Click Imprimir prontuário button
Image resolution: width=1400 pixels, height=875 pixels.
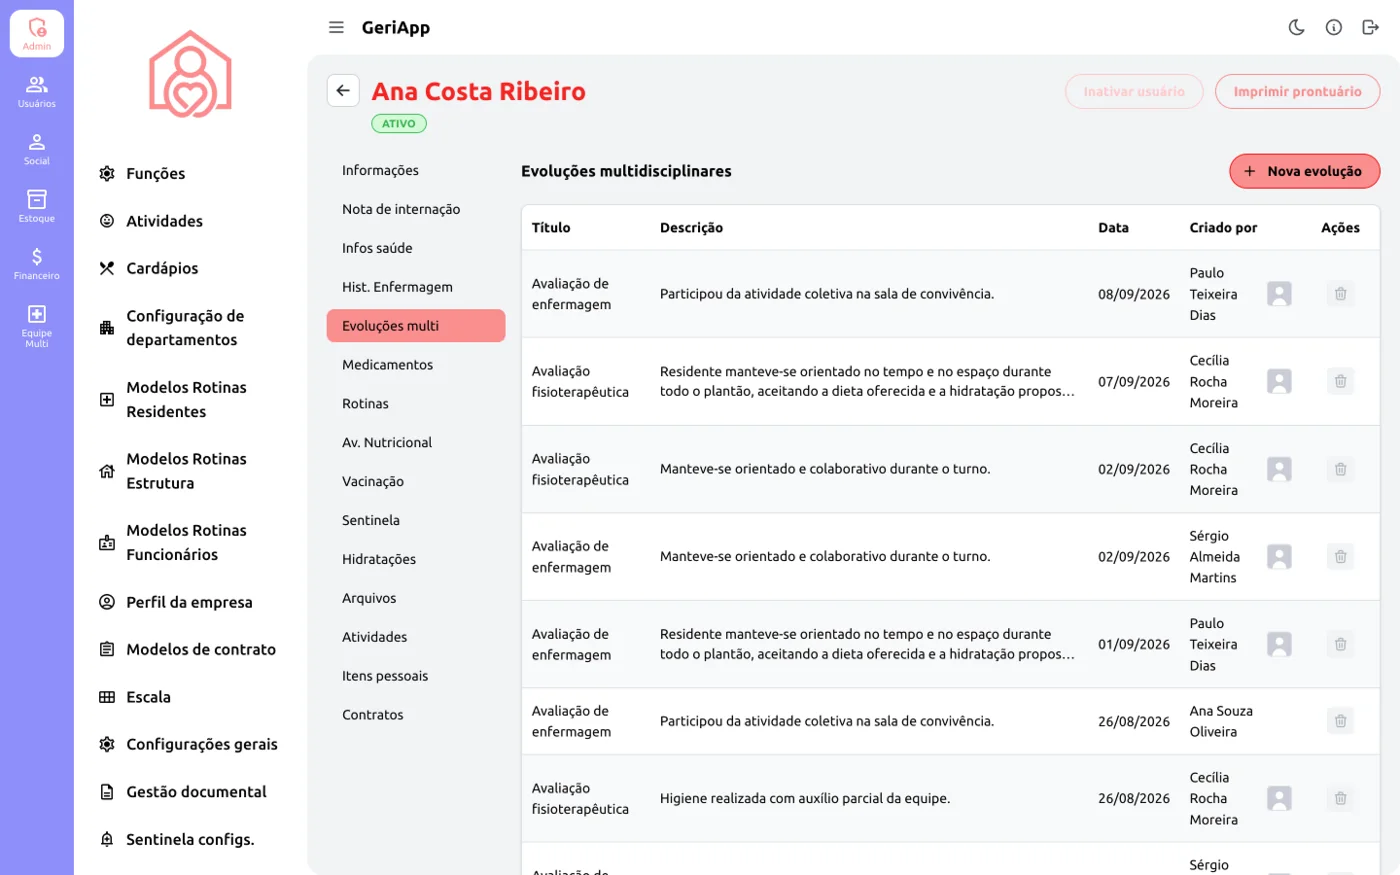tap(1297, 91)
